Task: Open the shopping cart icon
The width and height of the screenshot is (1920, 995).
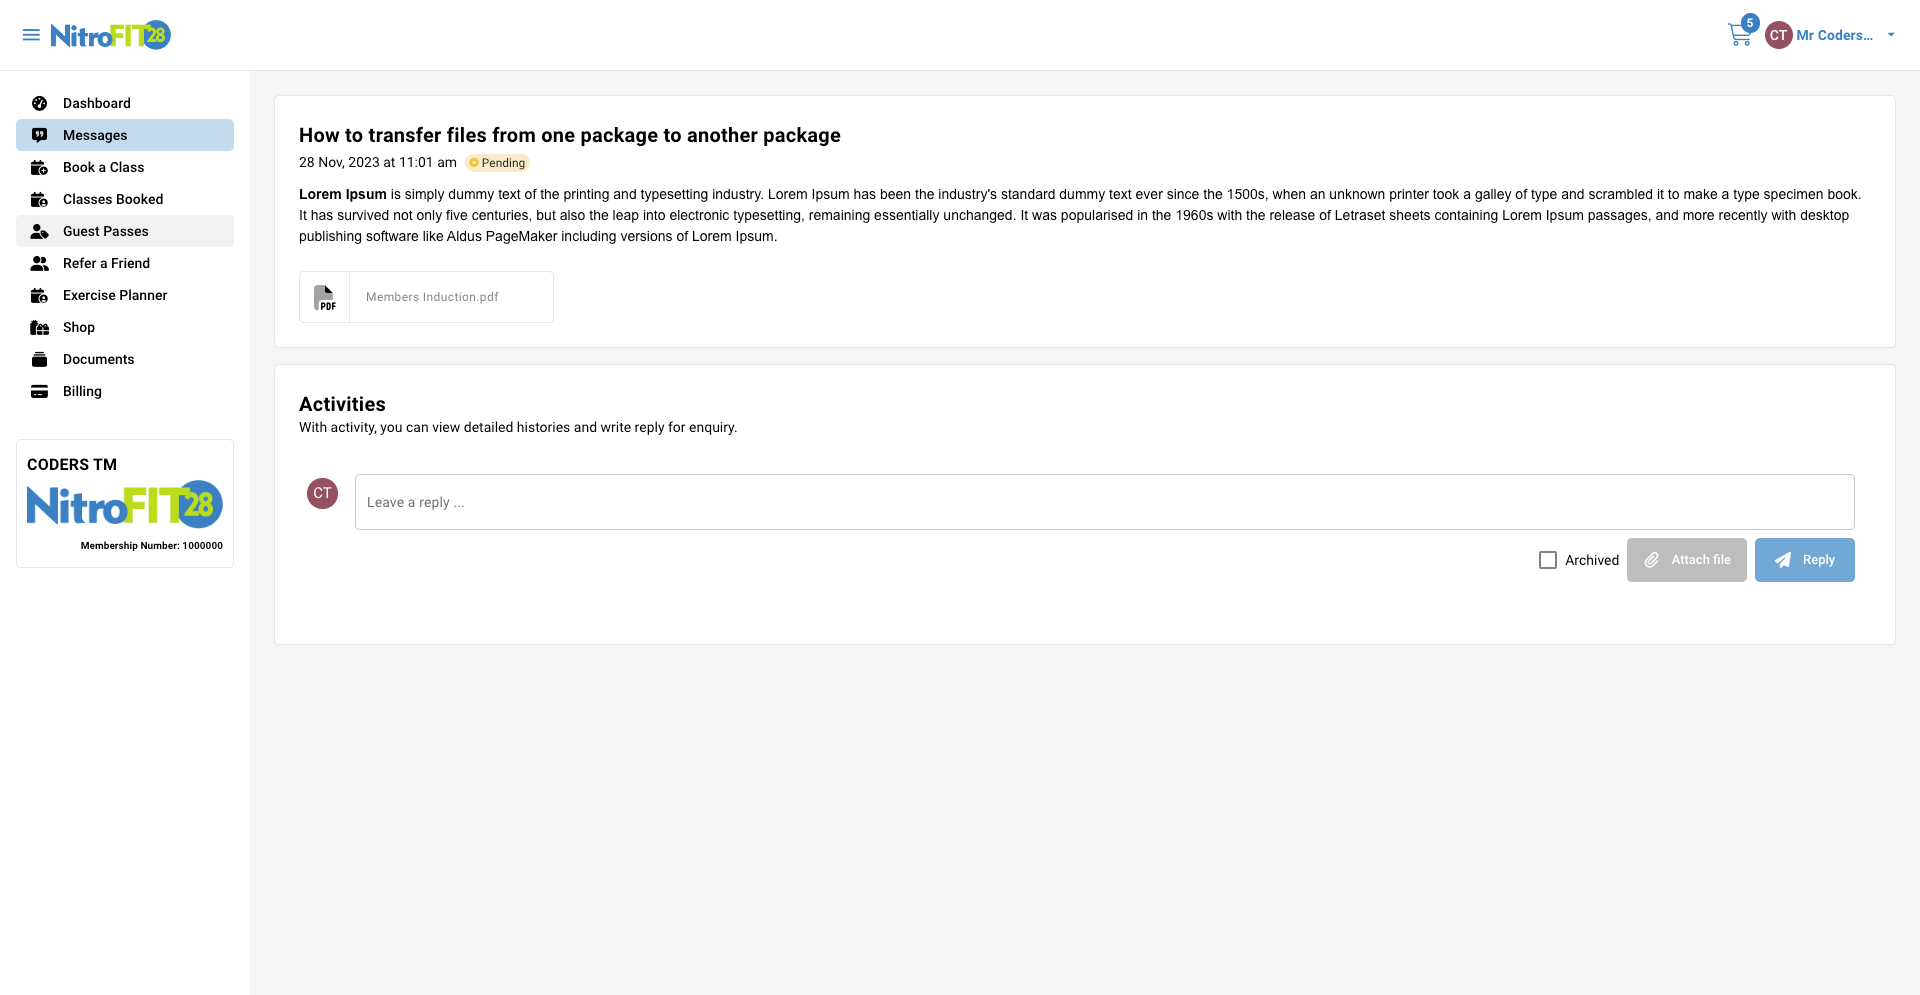Action: [1739, 36]
